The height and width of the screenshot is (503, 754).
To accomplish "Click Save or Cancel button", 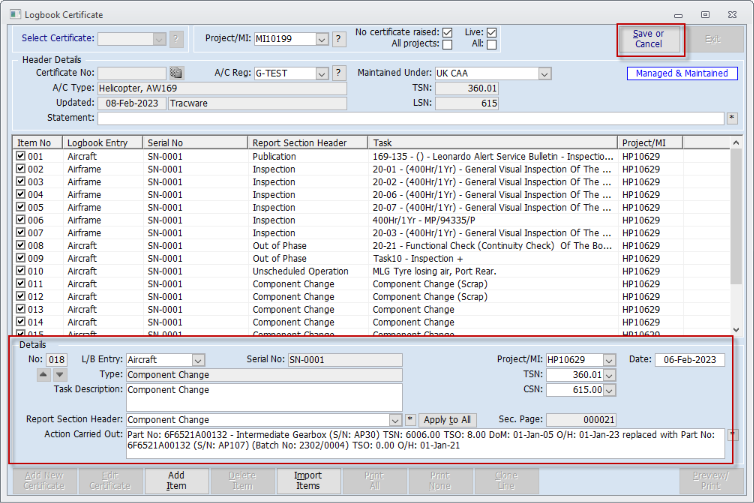I will 648,39.
